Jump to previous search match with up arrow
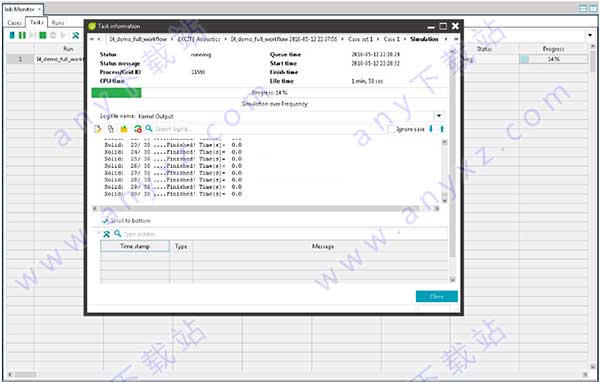This screenshot has width=600, height=382. [442, 129]
